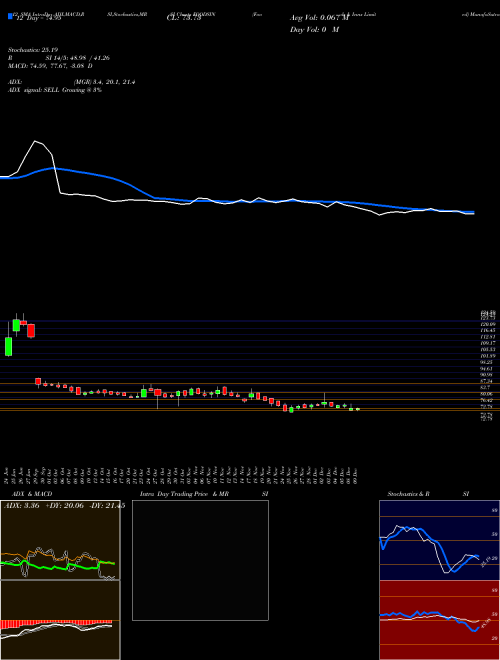Image resolution: width=500 pixels, height=660 pixels.
Task: Open the empty Intra Day Trading panel
Action: [x=200, y=560]
